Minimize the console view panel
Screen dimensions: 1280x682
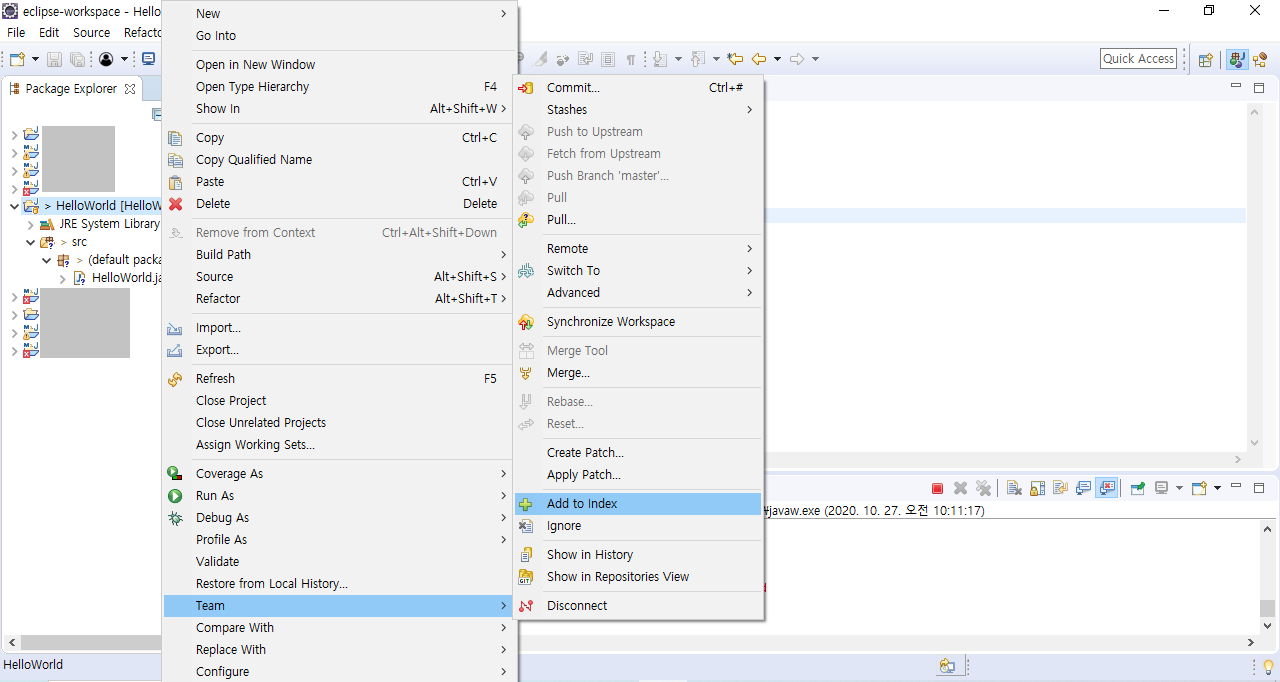tap(1235, 487)
